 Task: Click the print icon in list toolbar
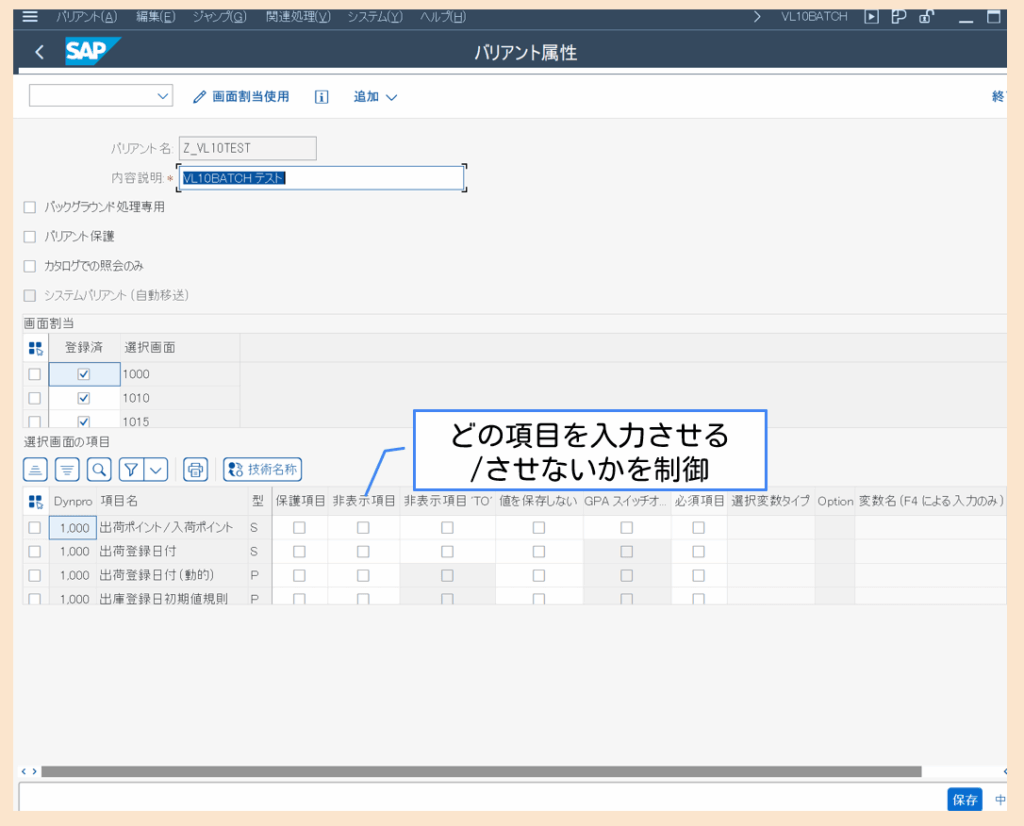pos(195,469)
